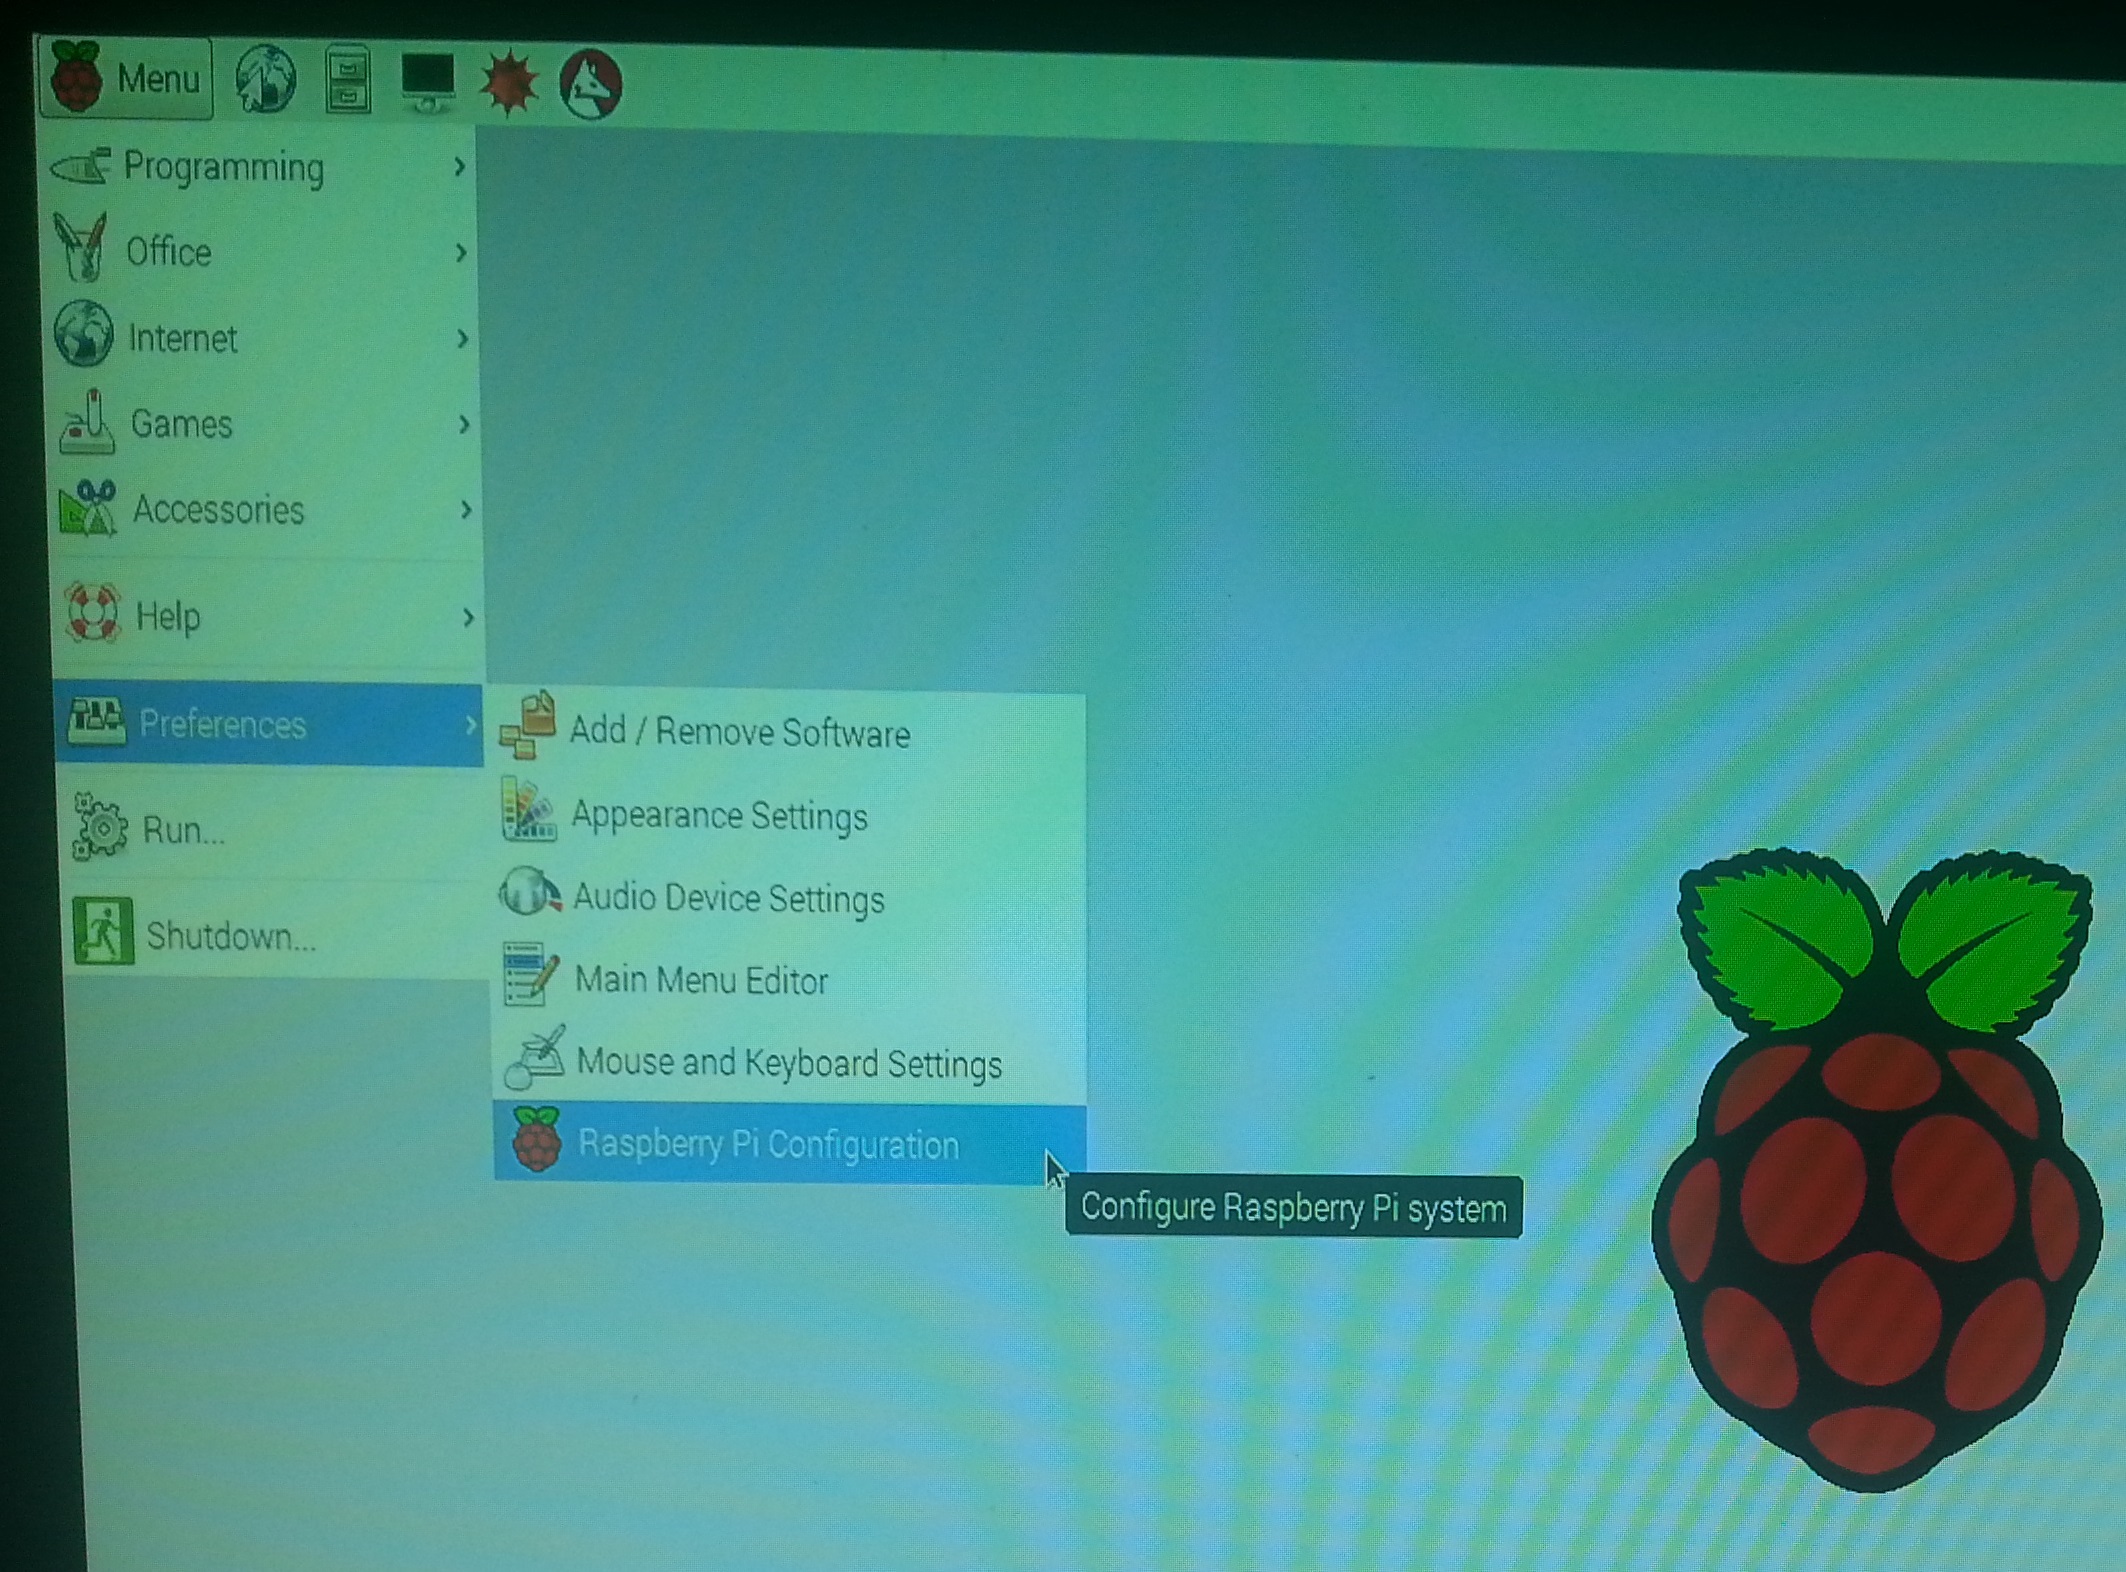Open the Accessories menu category
This screenshot has width=2126, height=1572.
[x=268, y=510]
